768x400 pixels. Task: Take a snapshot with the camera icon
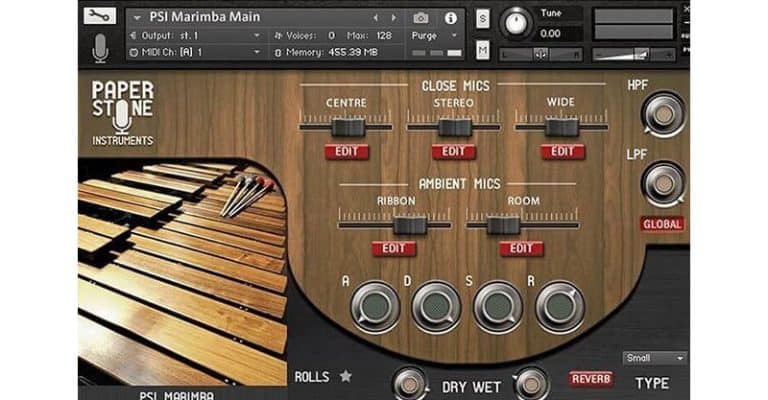tap(420, 18)
